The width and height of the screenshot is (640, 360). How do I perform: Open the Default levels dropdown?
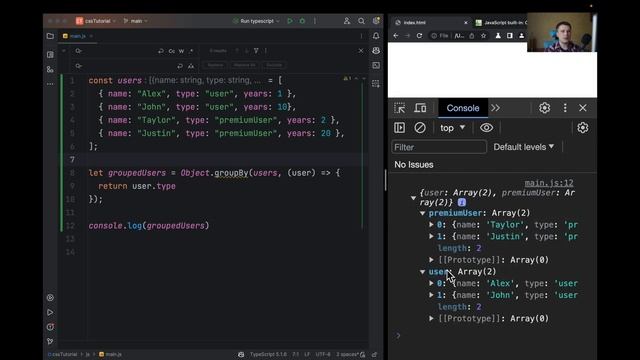click(524, 147)
